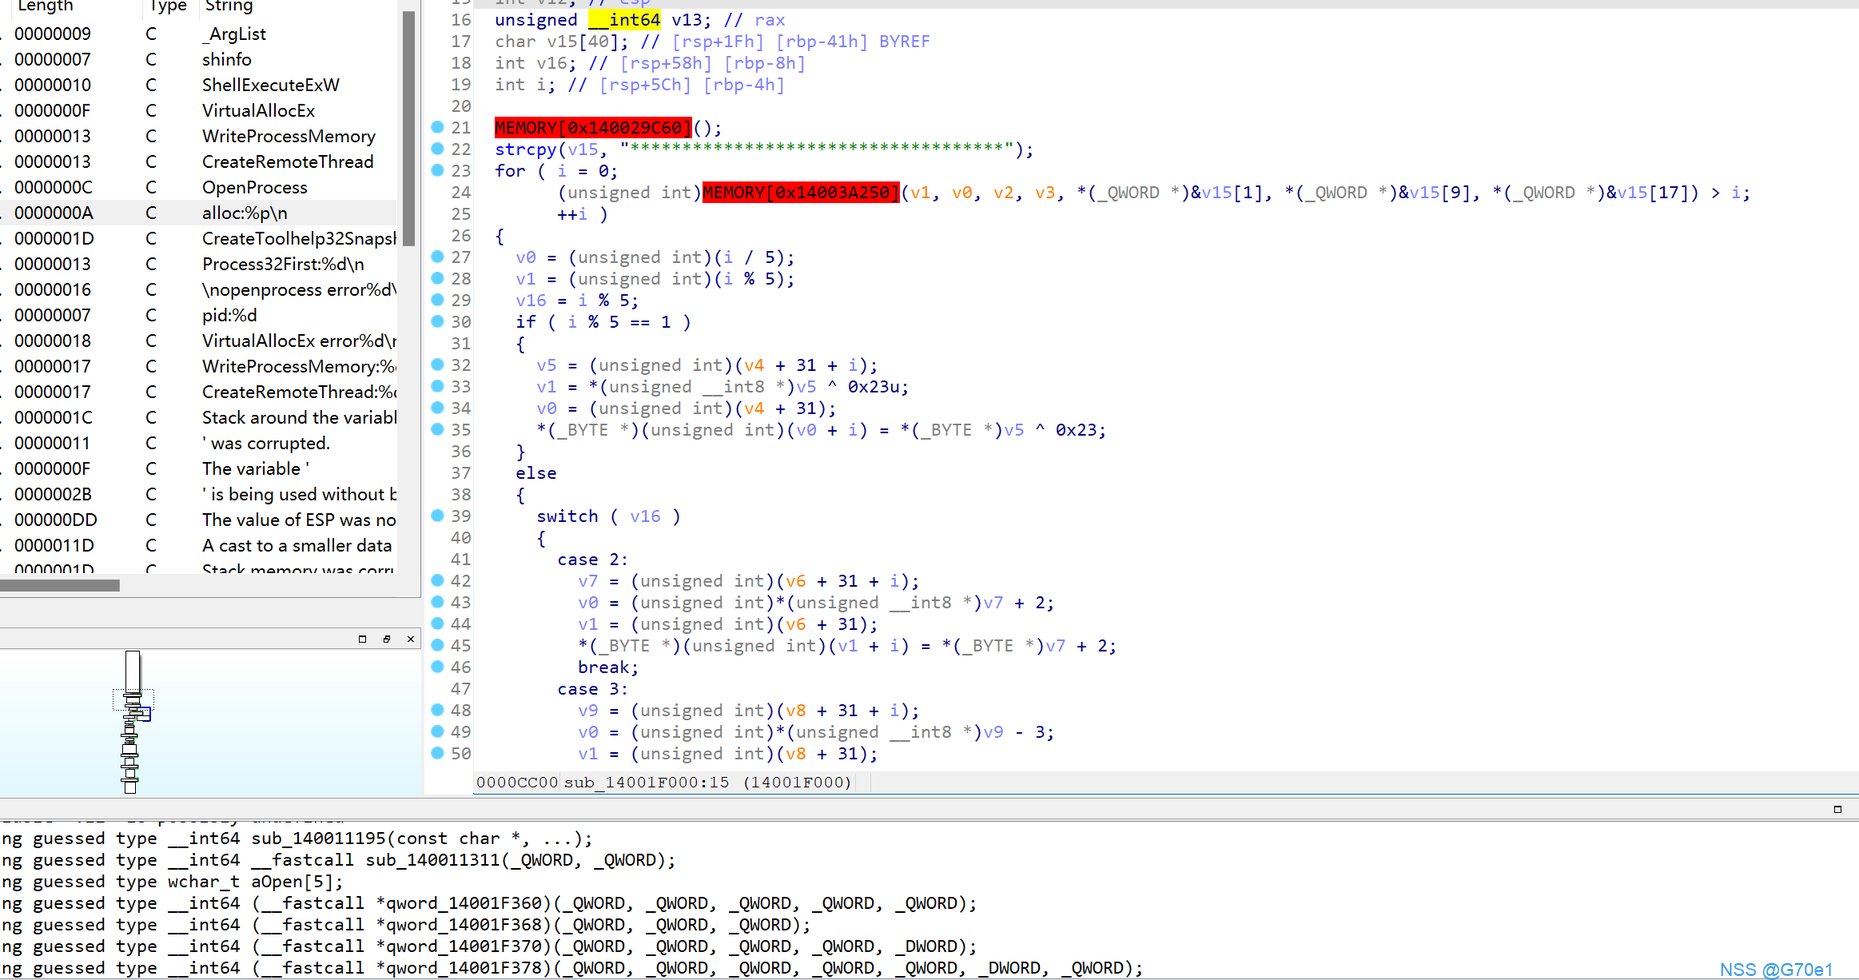Toggle breakpoint dot on line 39

tap(437, 516)
